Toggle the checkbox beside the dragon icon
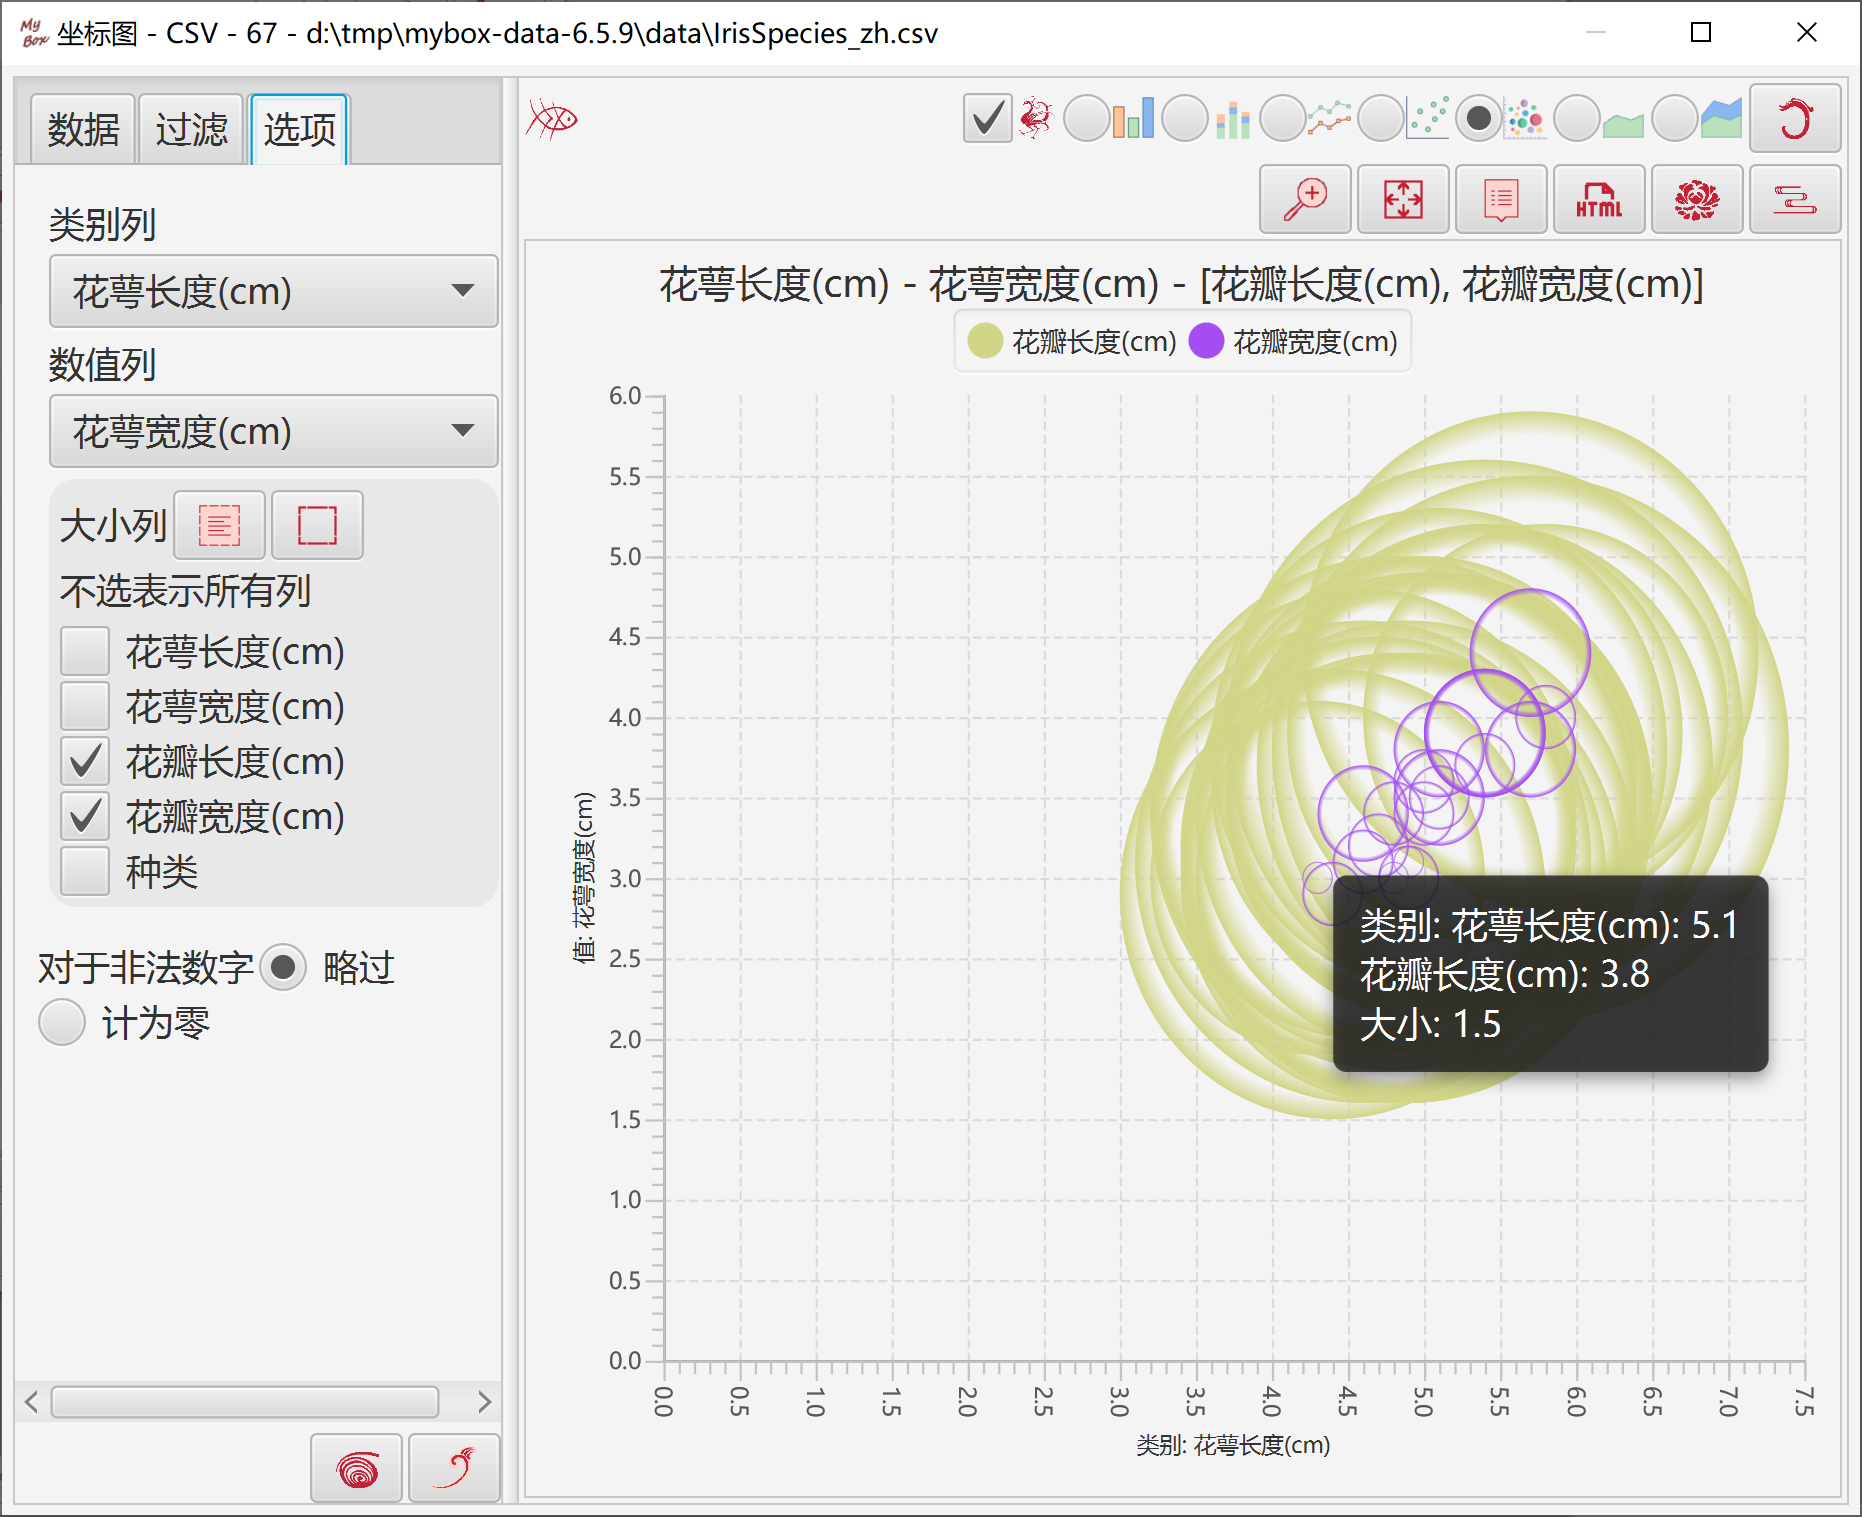 (987, 118)
